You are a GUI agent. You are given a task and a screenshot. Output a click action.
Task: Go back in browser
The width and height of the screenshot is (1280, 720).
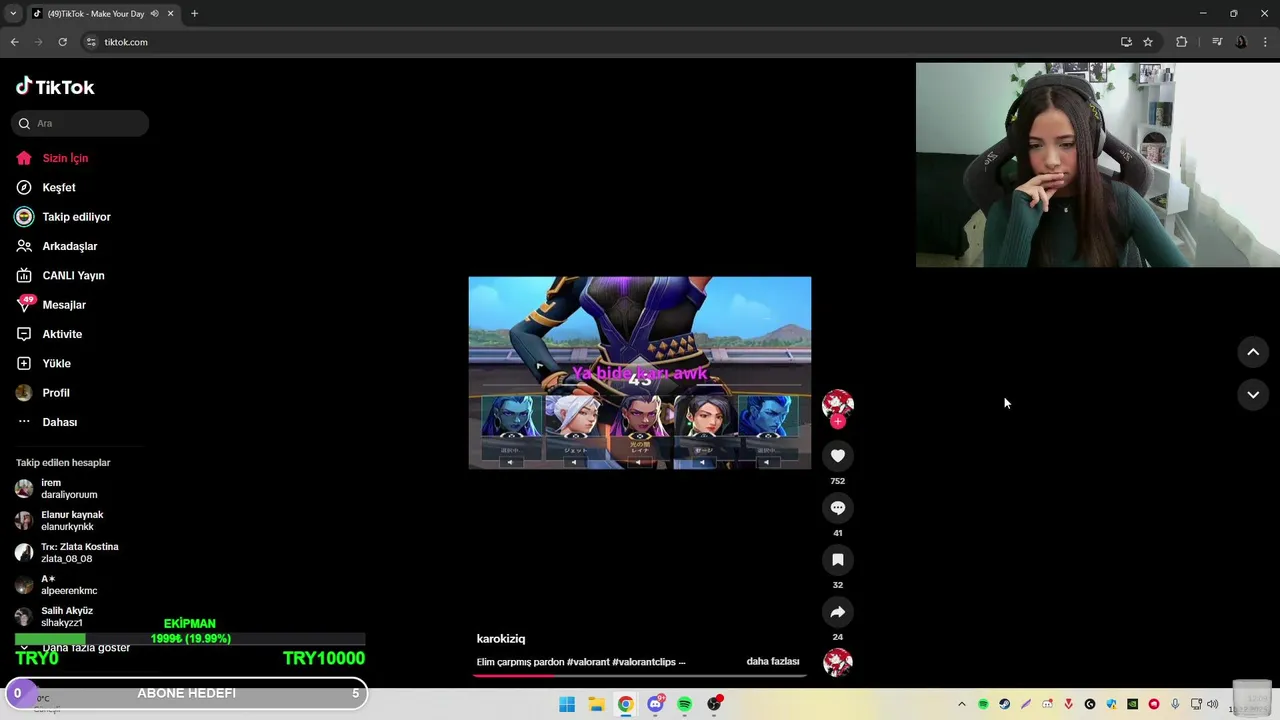(x=14, y=42)
